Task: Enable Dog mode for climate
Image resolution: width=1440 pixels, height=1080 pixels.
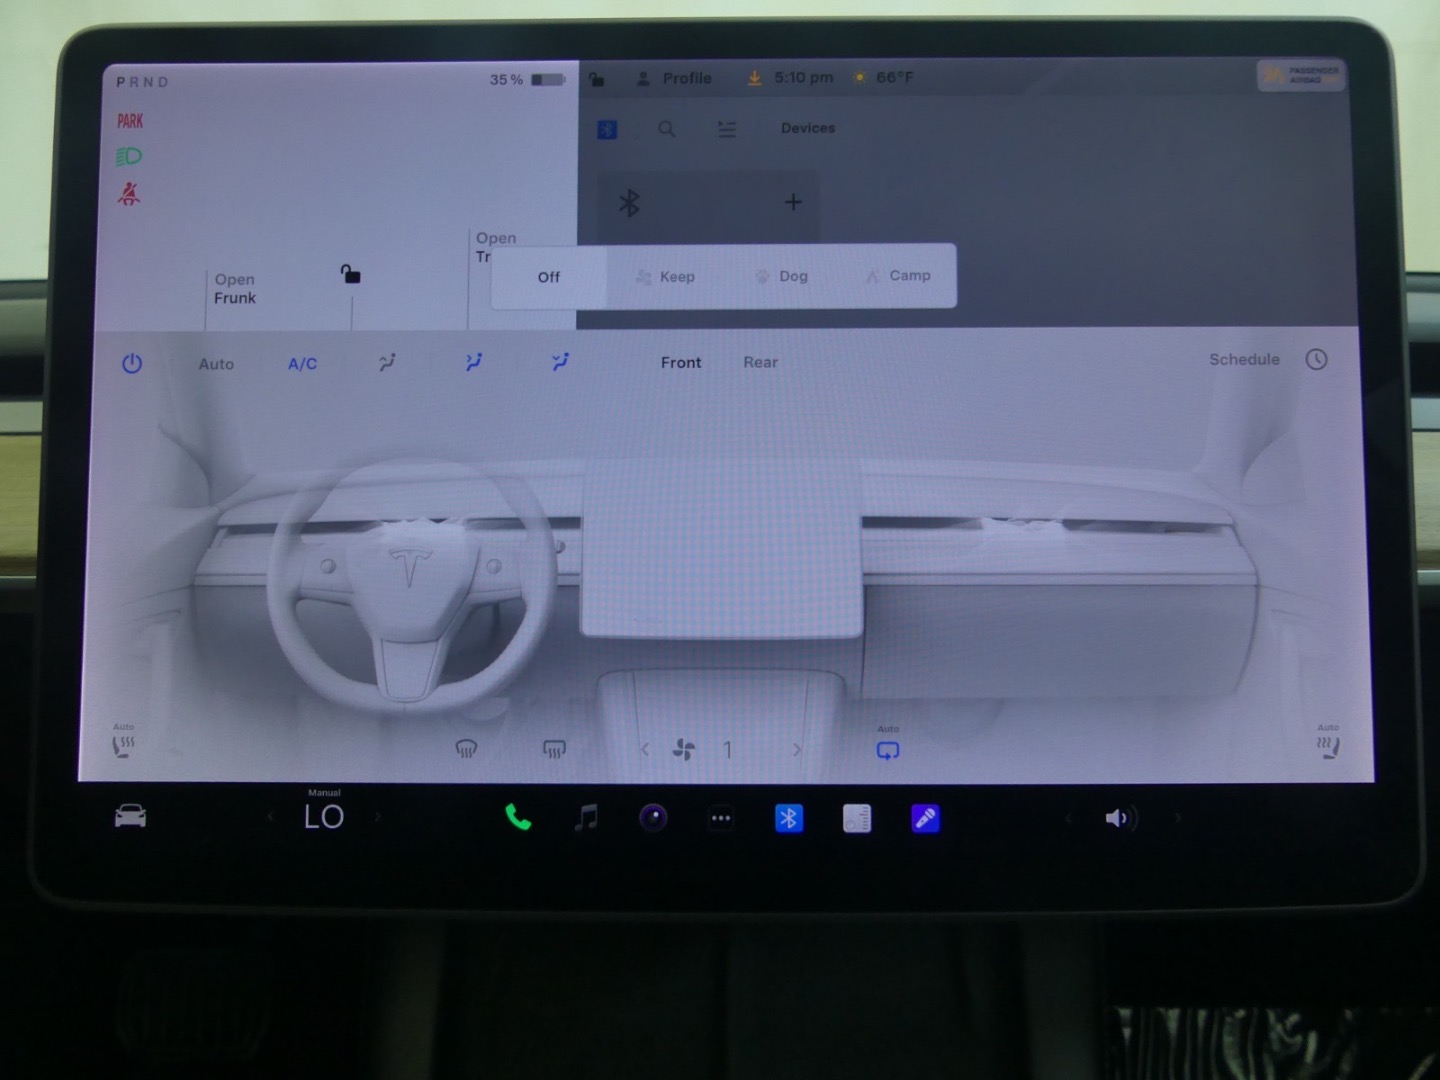Action: coord(782,277)
